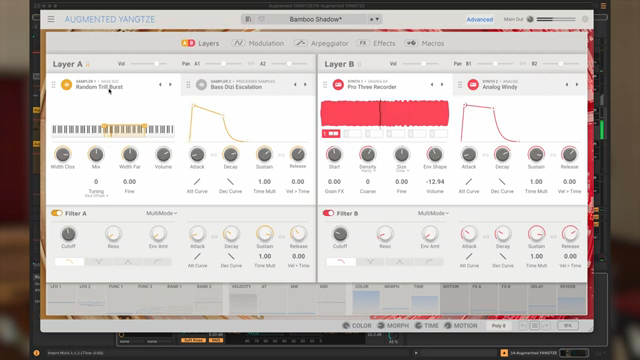Click Sampler 1 orange engine icon

pos(67,84)
